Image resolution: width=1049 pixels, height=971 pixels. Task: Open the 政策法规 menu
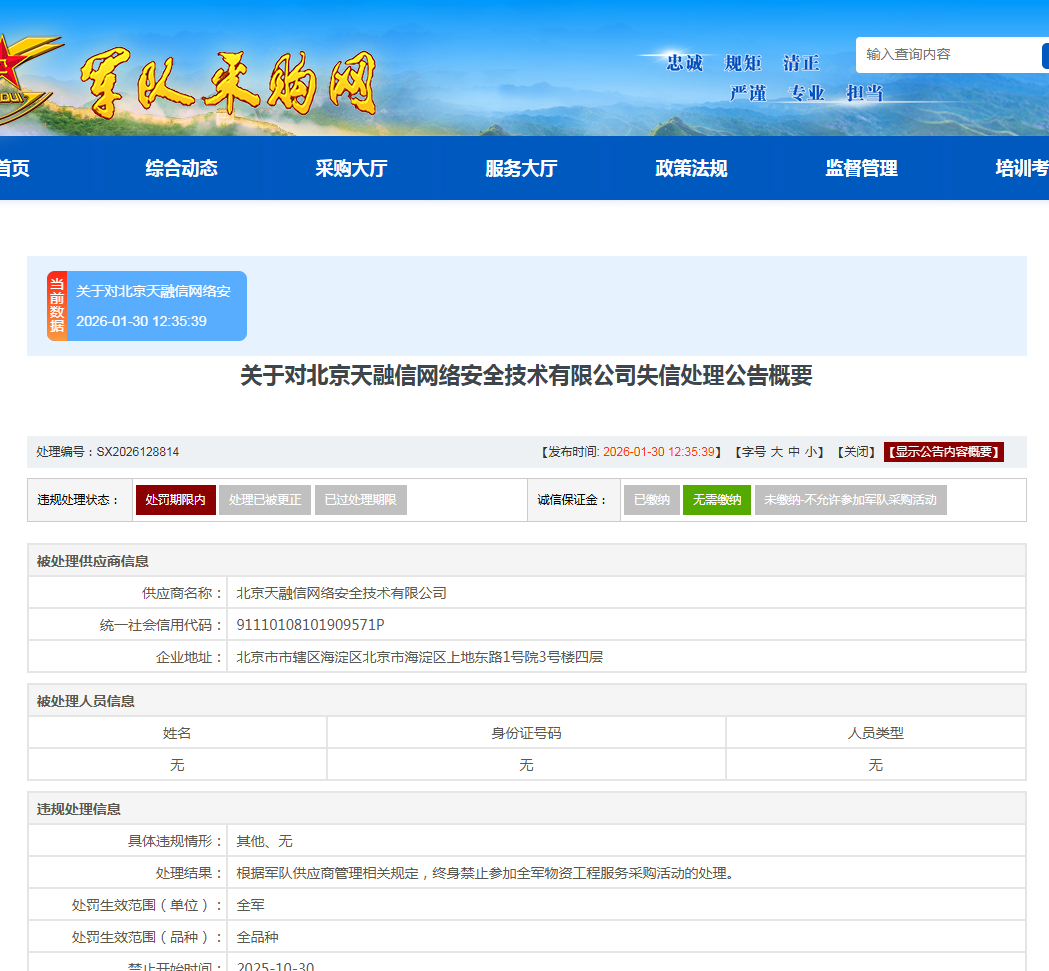pos(688,169)
